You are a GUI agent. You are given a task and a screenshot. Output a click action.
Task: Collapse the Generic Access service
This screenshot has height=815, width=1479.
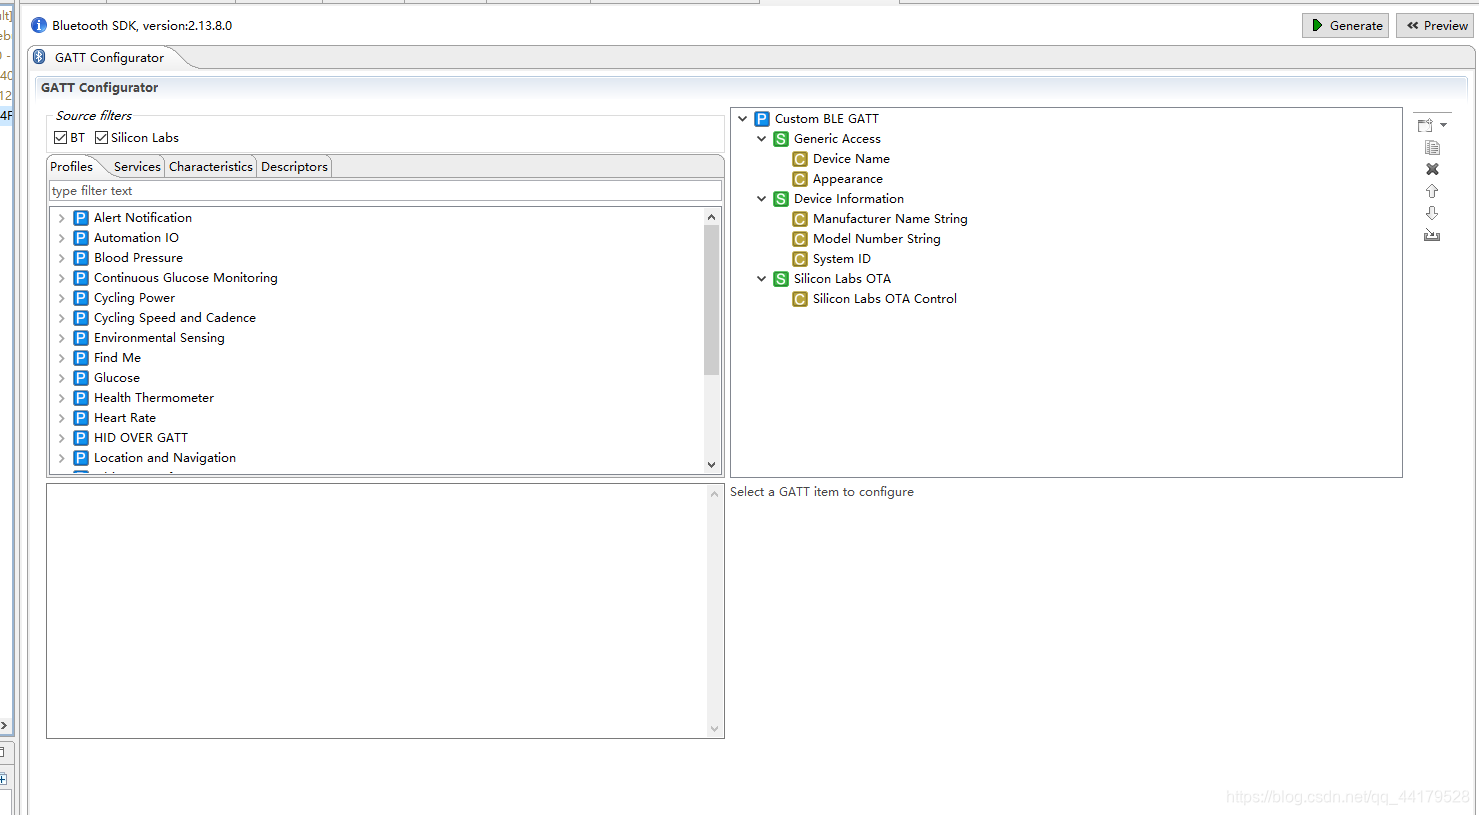(762, 139)
